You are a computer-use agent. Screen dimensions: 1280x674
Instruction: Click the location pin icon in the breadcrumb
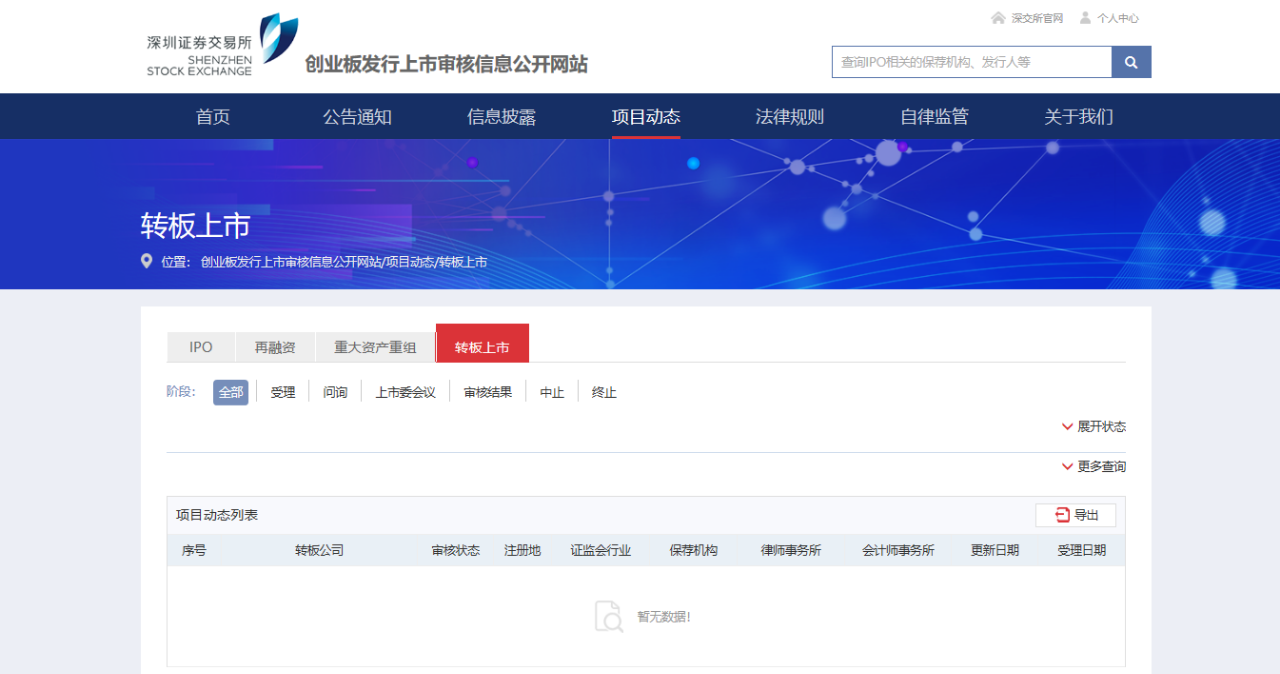[147, 262]
